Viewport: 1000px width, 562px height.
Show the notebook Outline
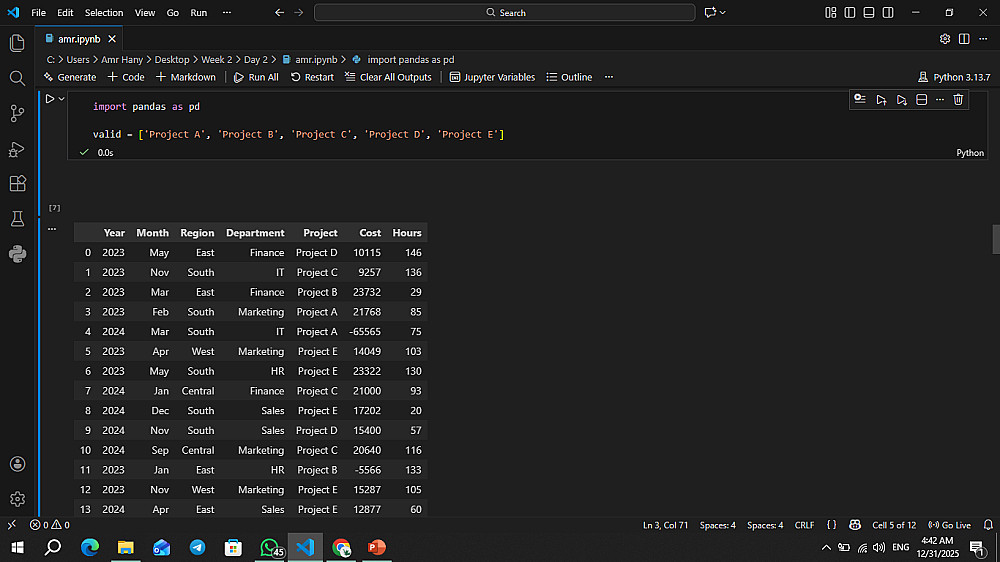(570, 77)
